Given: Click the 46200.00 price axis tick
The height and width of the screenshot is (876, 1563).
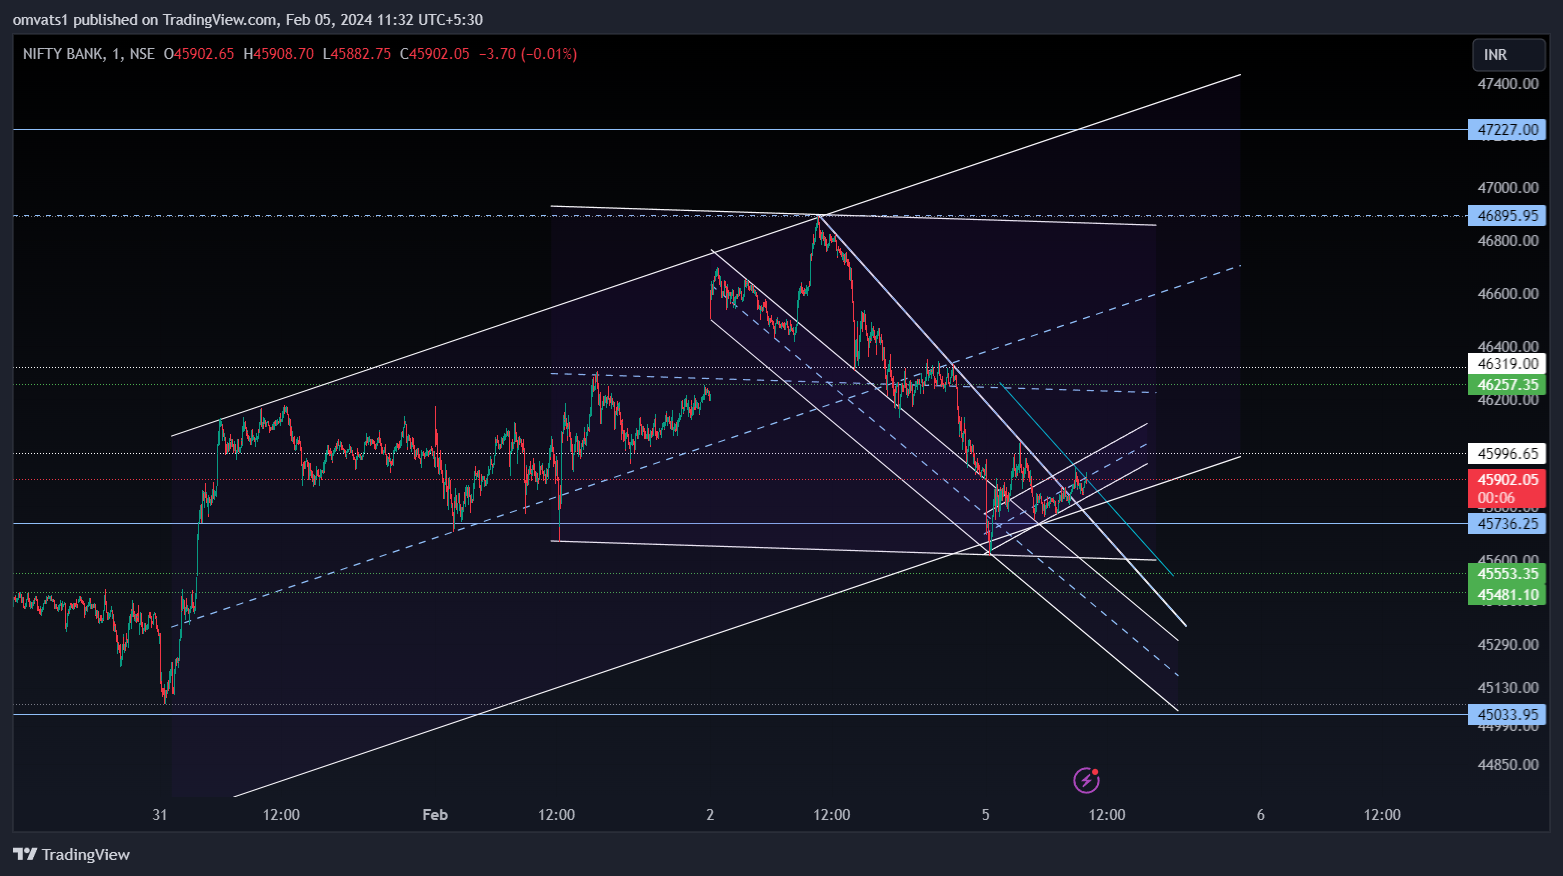Looking at the screenshot, I should pyautogui.click(x=1508, y=399).
